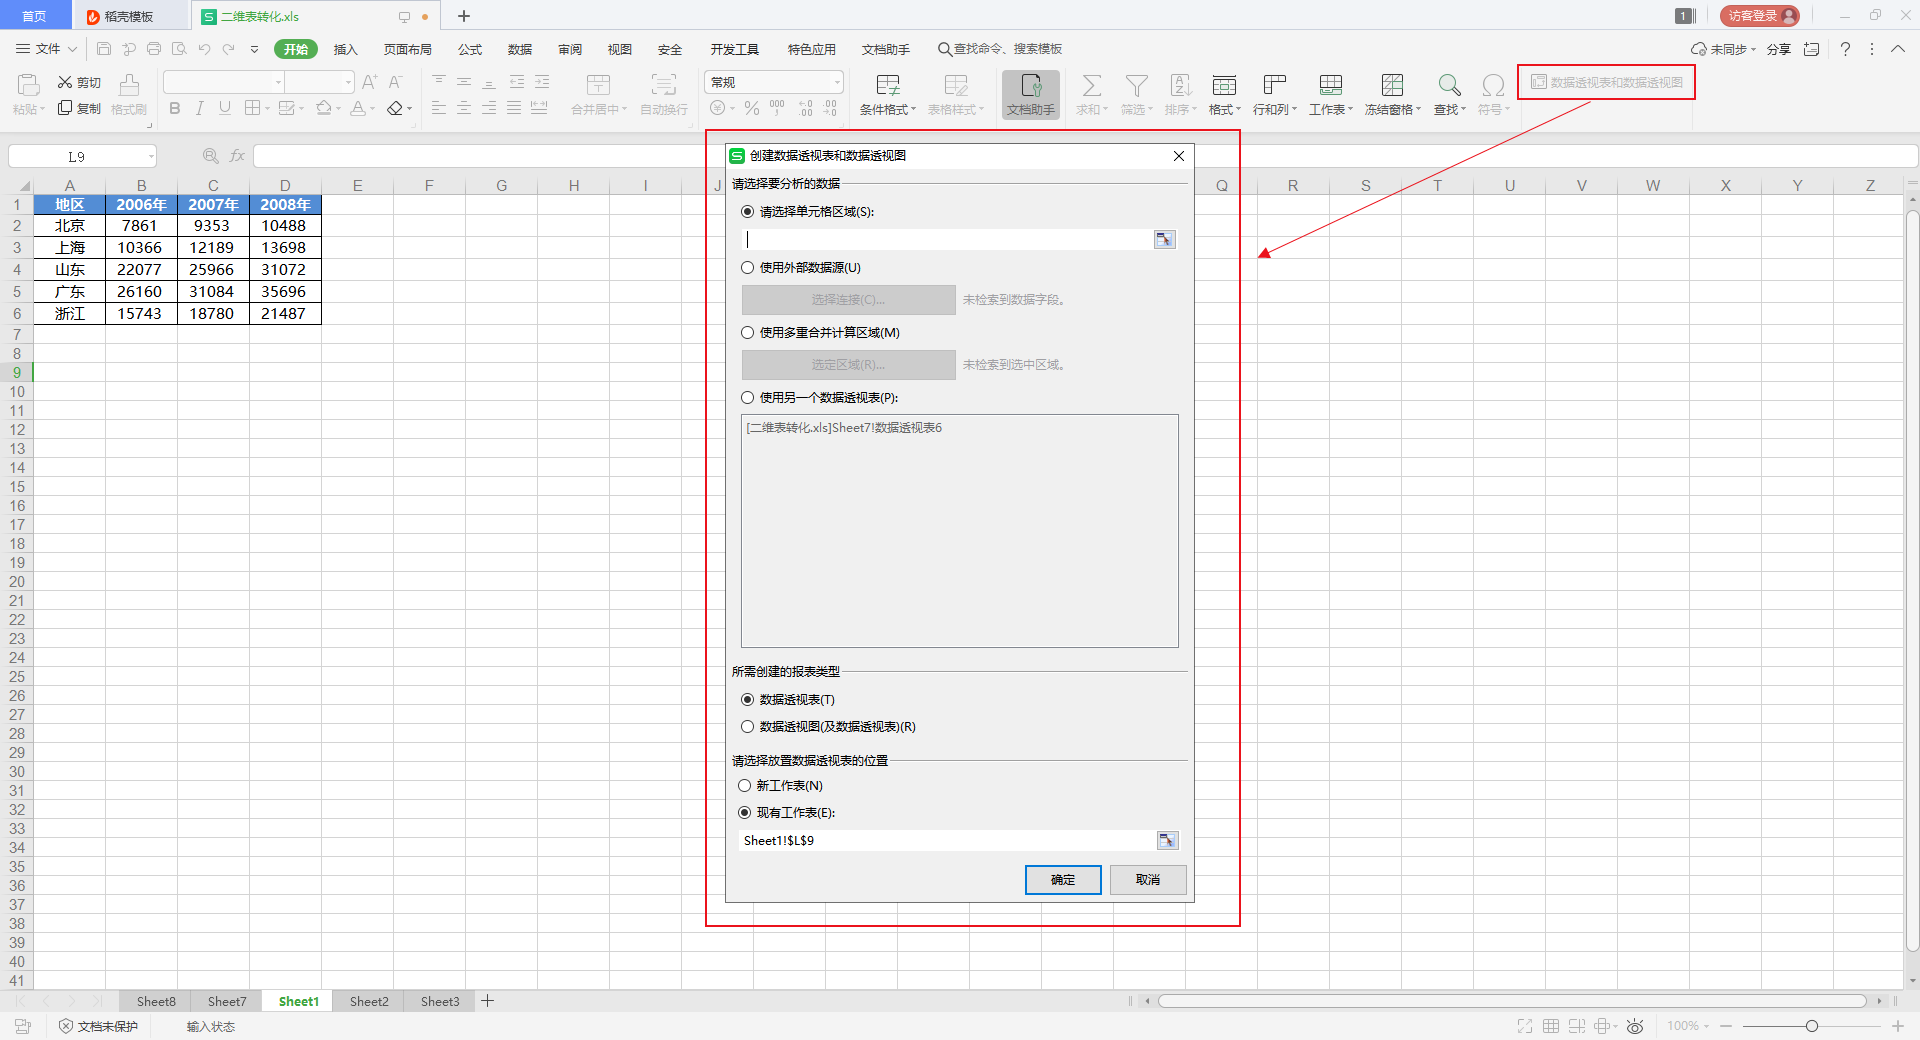Click the Cut scissors icon
This screenshot has width=1920, height=1040.
tap(65, 82)
